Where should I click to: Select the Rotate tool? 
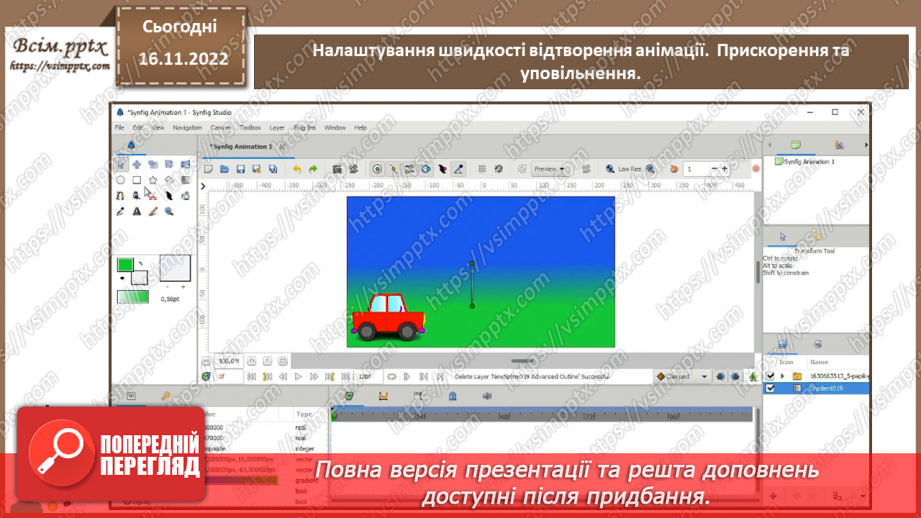click(x=169, y=164)
